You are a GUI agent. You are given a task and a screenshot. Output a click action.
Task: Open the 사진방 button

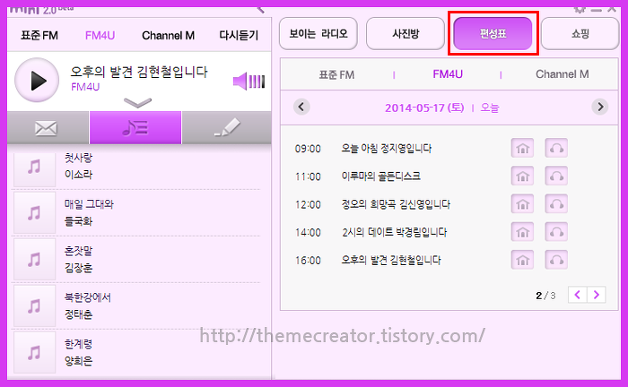click(x=405, y=34)
